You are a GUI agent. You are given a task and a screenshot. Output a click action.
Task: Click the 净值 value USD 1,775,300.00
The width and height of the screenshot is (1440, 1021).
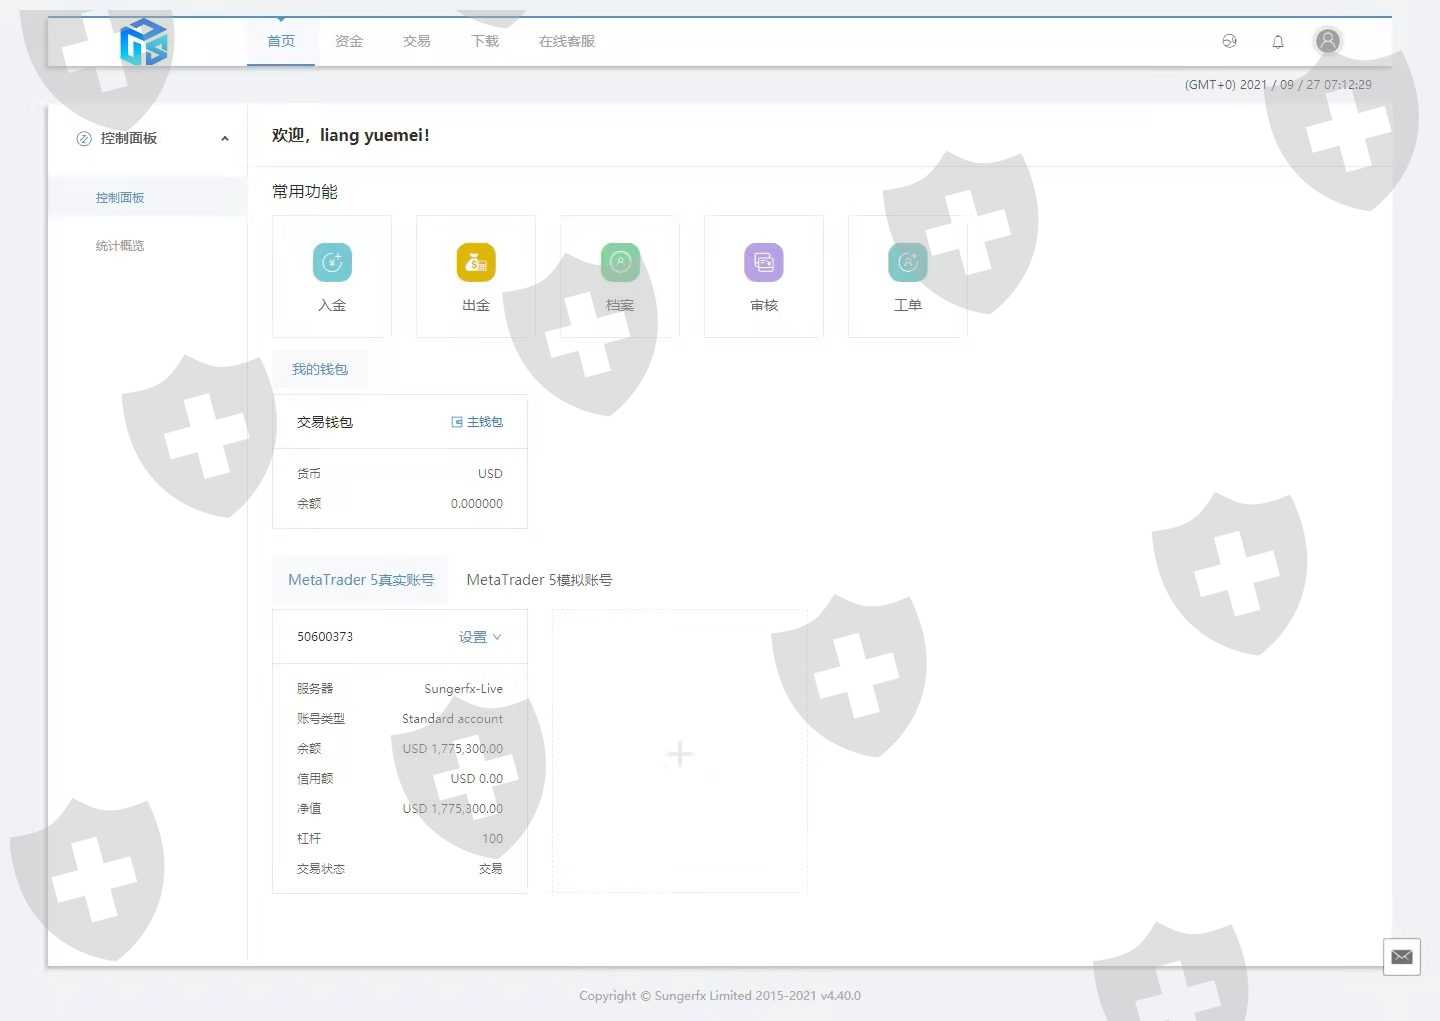pos(453,809)
